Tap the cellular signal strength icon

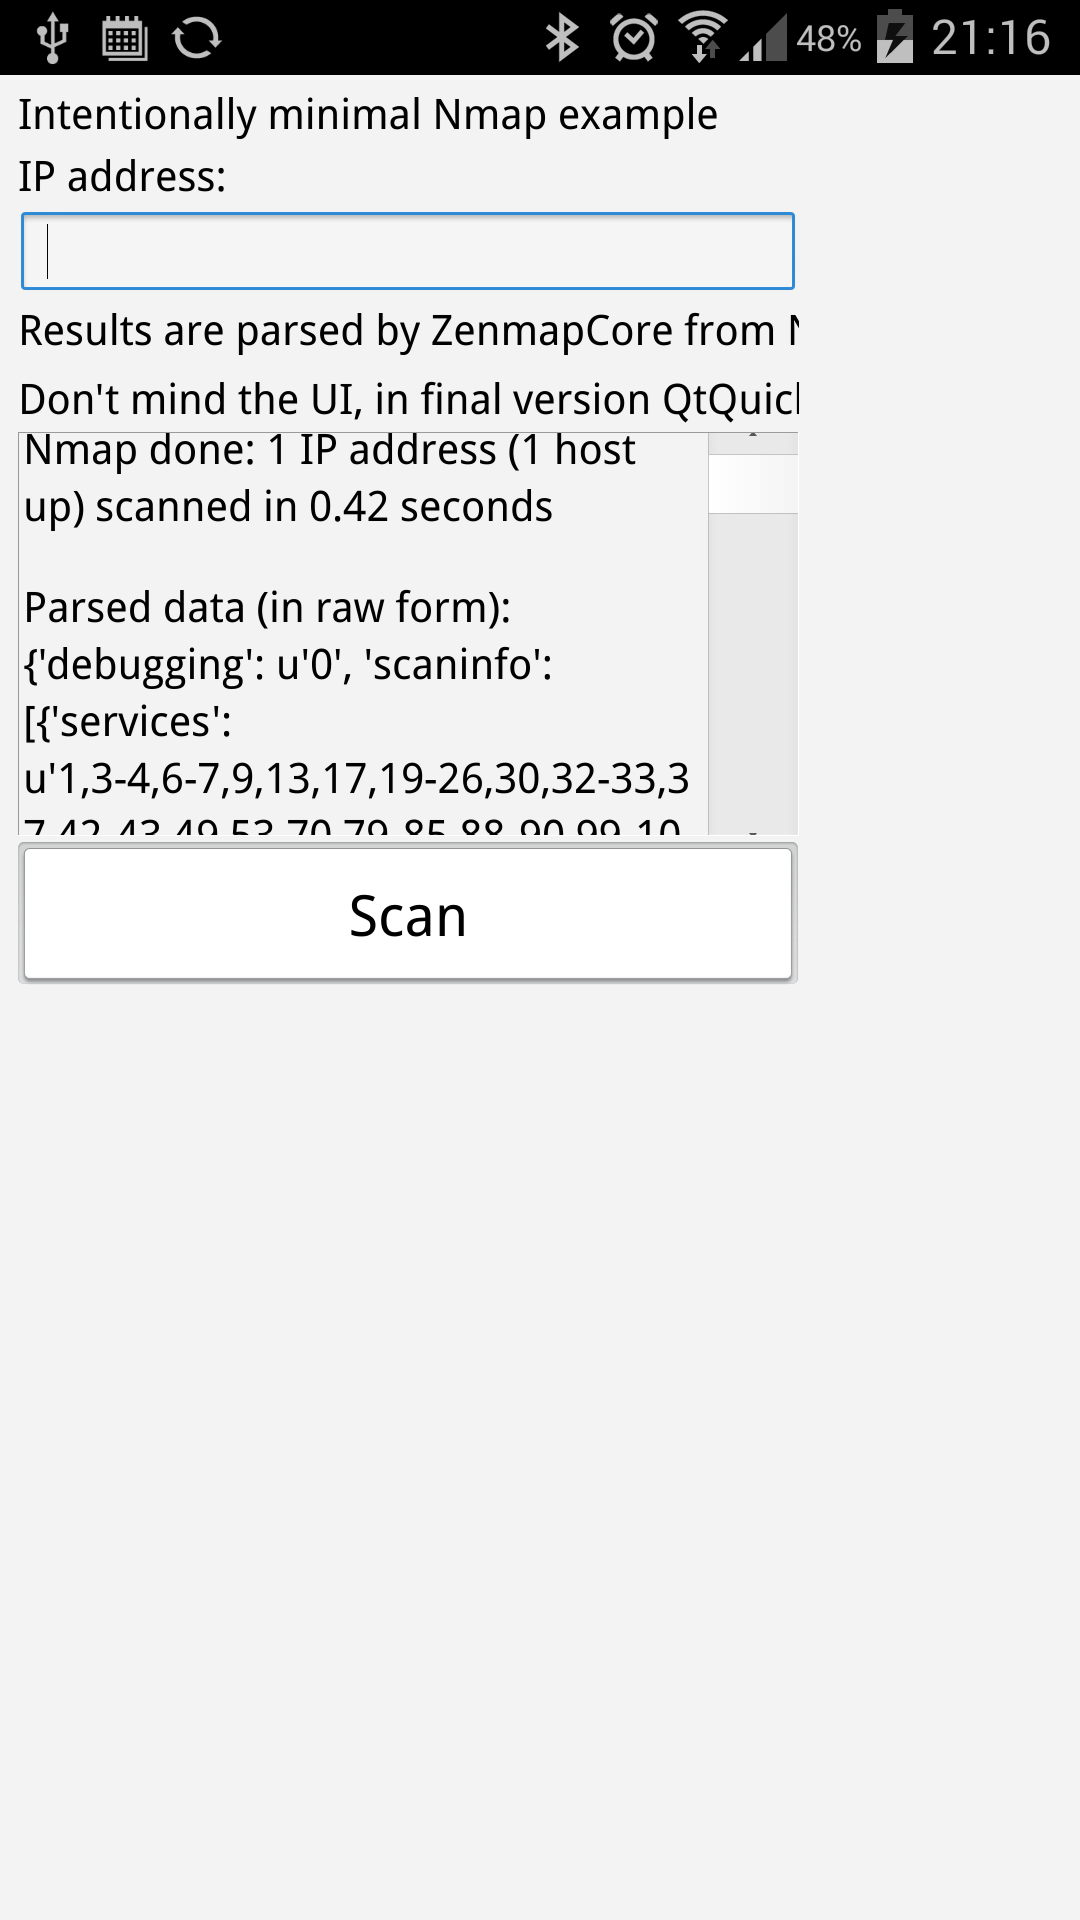click(x=764, y=38)
